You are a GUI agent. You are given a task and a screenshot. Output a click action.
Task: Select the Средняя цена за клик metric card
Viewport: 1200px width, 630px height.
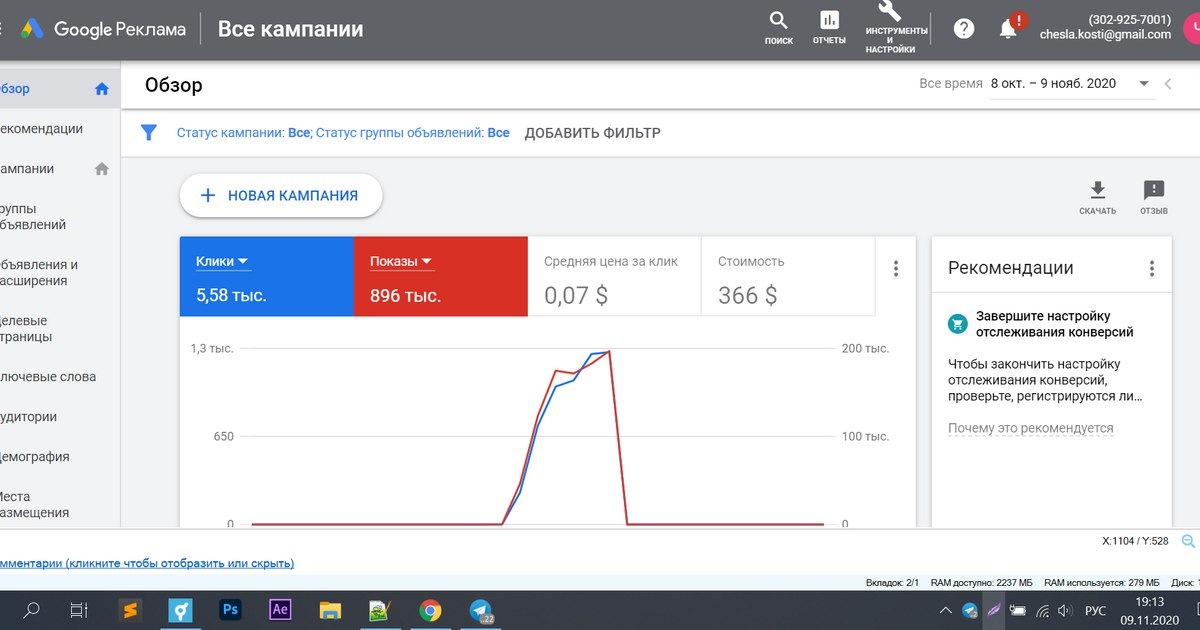coord(614,277)
